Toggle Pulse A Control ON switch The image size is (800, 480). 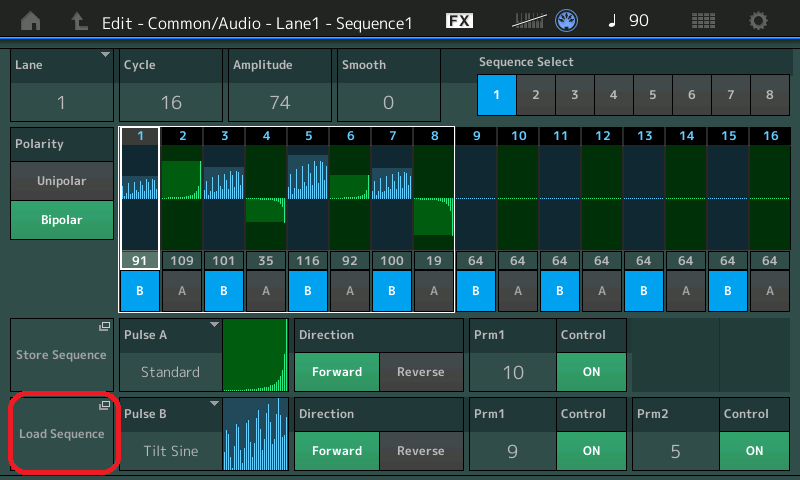pos(591,372)
